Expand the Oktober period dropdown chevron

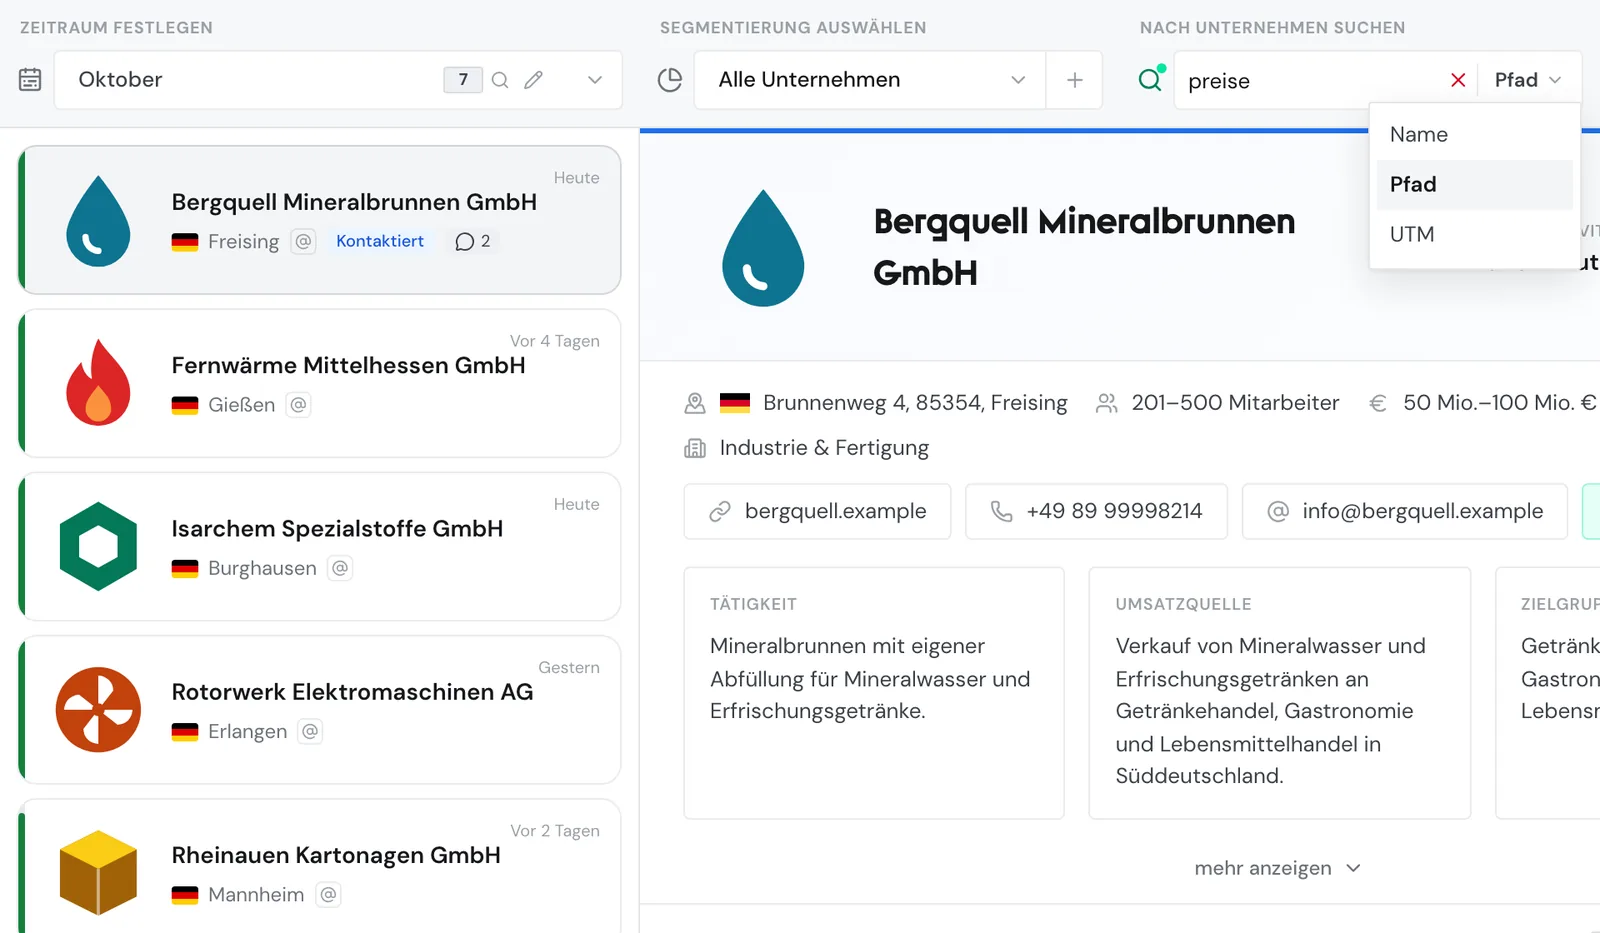click(595, 80)
